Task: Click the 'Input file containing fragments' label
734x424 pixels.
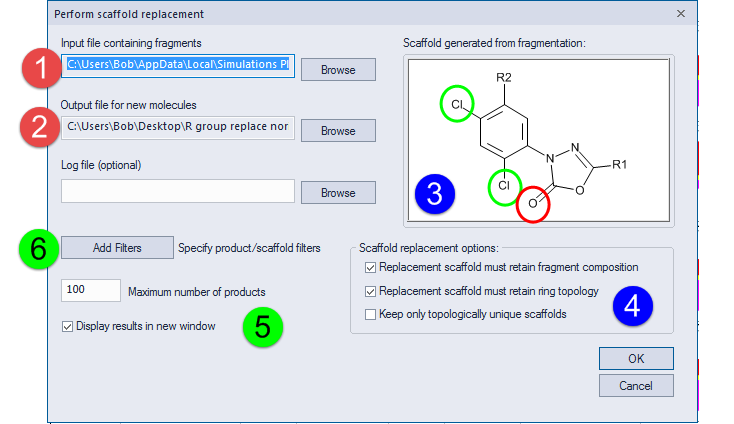Action: [x=131, y=43]
